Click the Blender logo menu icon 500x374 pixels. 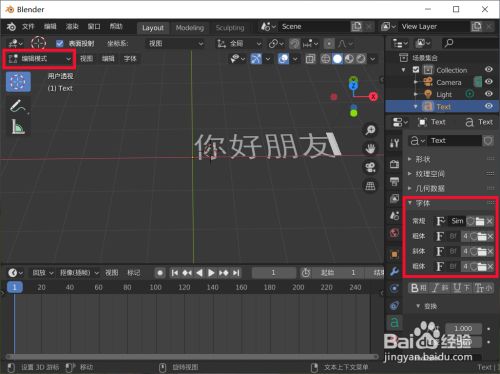tap(11, 27)
